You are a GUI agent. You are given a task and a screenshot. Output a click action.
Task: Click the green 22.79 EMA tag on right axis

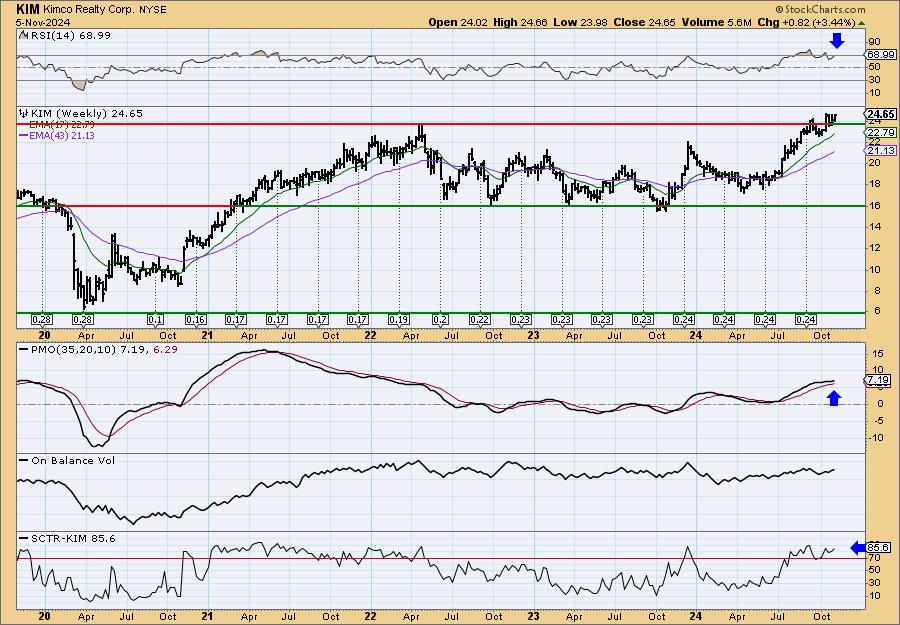881,133
